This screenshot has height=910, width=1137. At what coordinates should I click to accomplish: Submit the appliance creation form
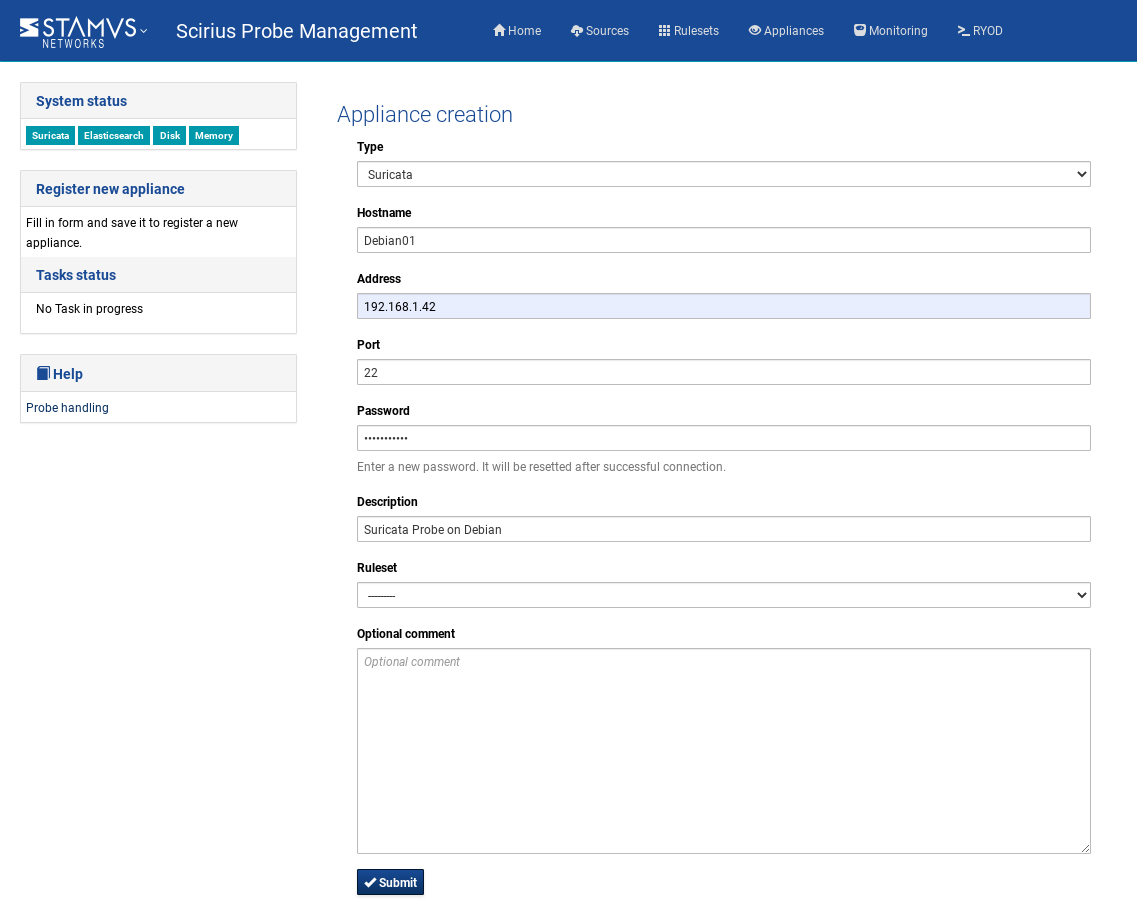pyautogui.click(x=390, y=882)
